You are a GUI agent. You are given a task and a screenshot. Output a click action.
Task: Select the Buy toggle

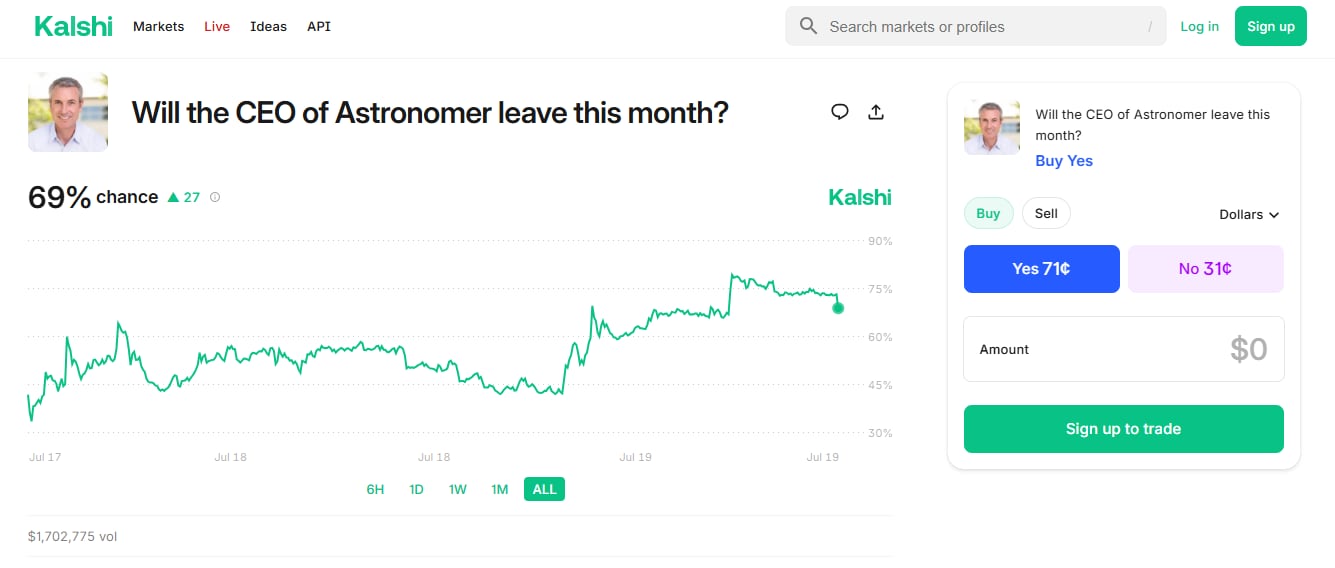point(988,213)
